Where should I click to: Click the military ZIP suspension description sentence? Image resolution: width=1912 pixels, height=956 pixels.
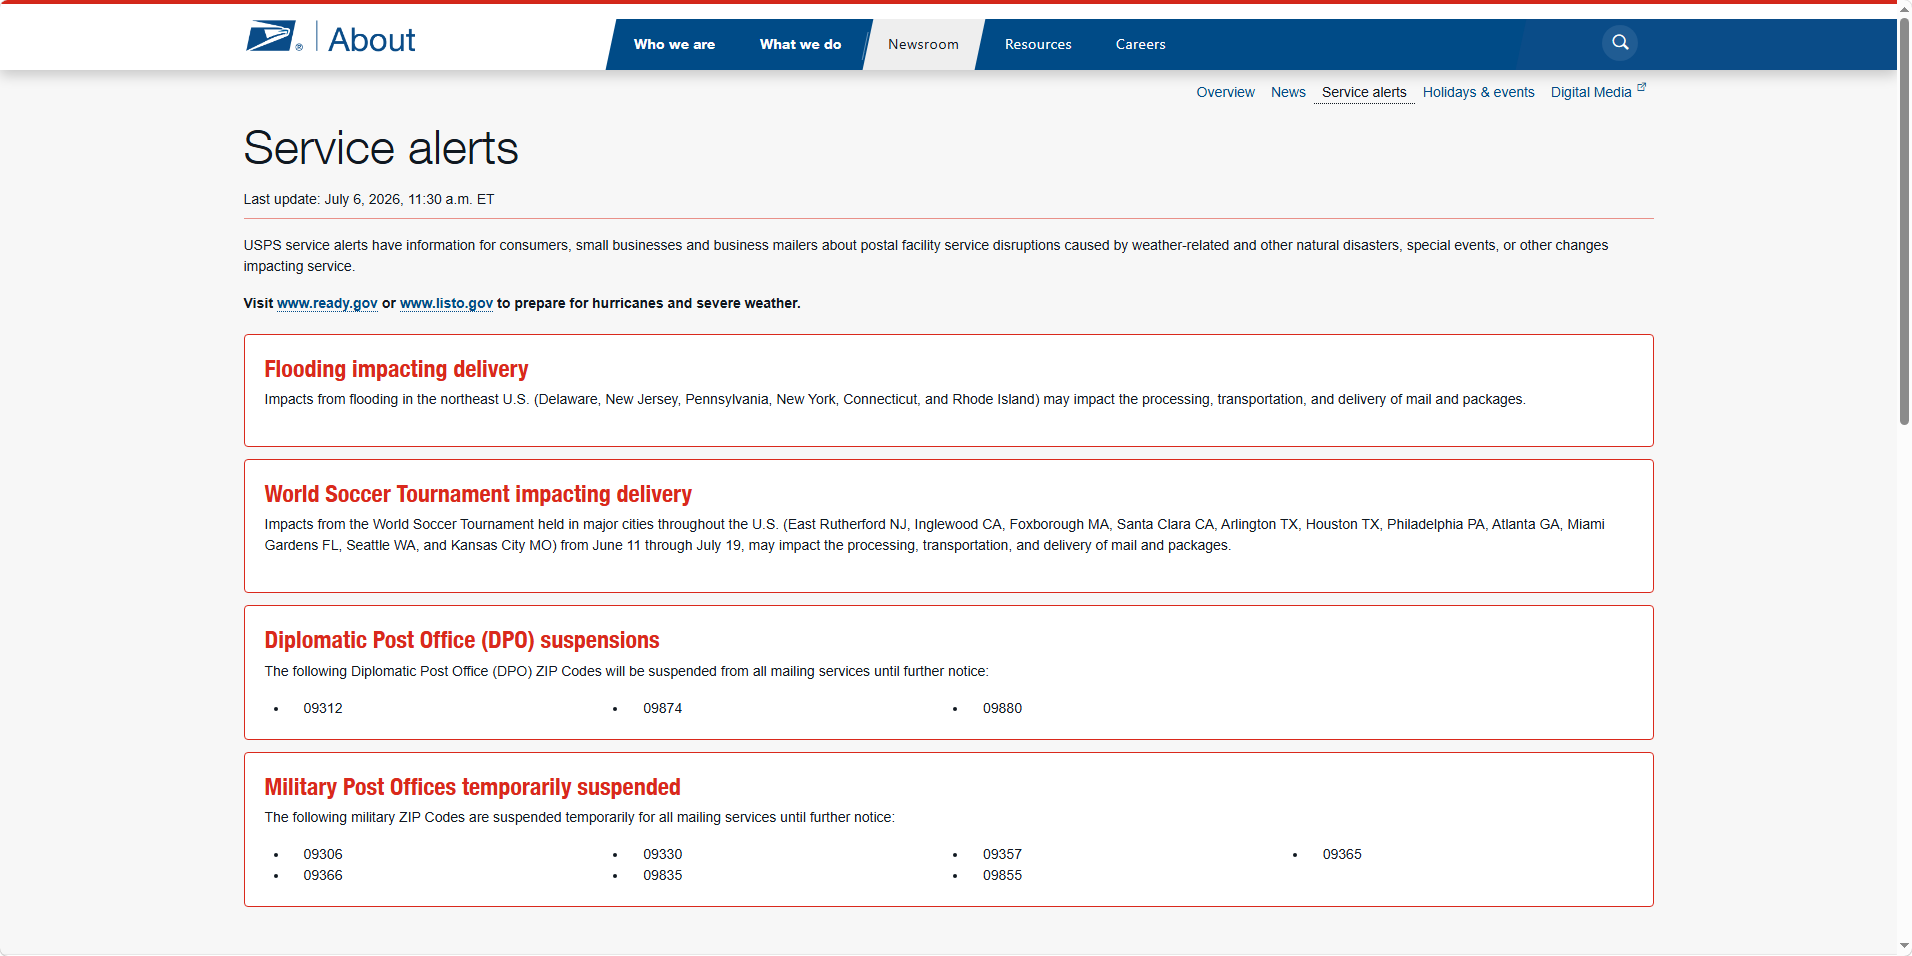click(580, 817)
